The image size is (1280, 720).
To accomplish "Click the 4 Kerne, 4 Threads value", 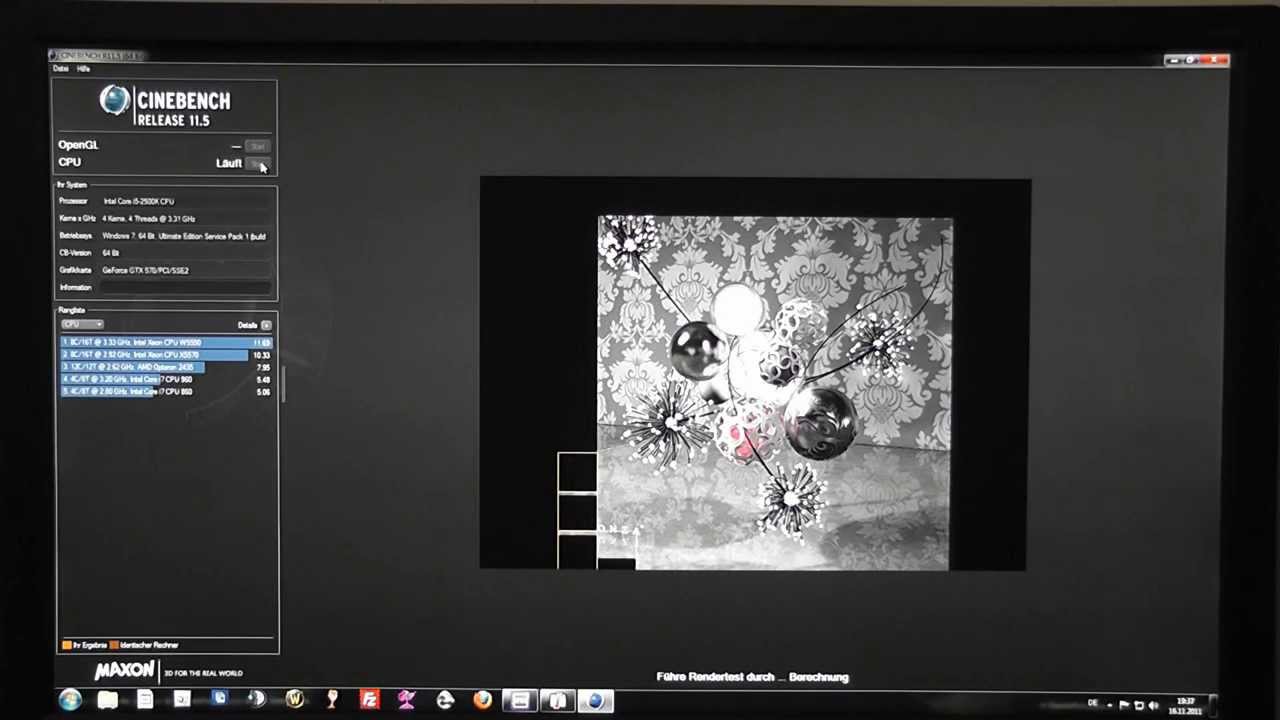I will pos(148,218).
